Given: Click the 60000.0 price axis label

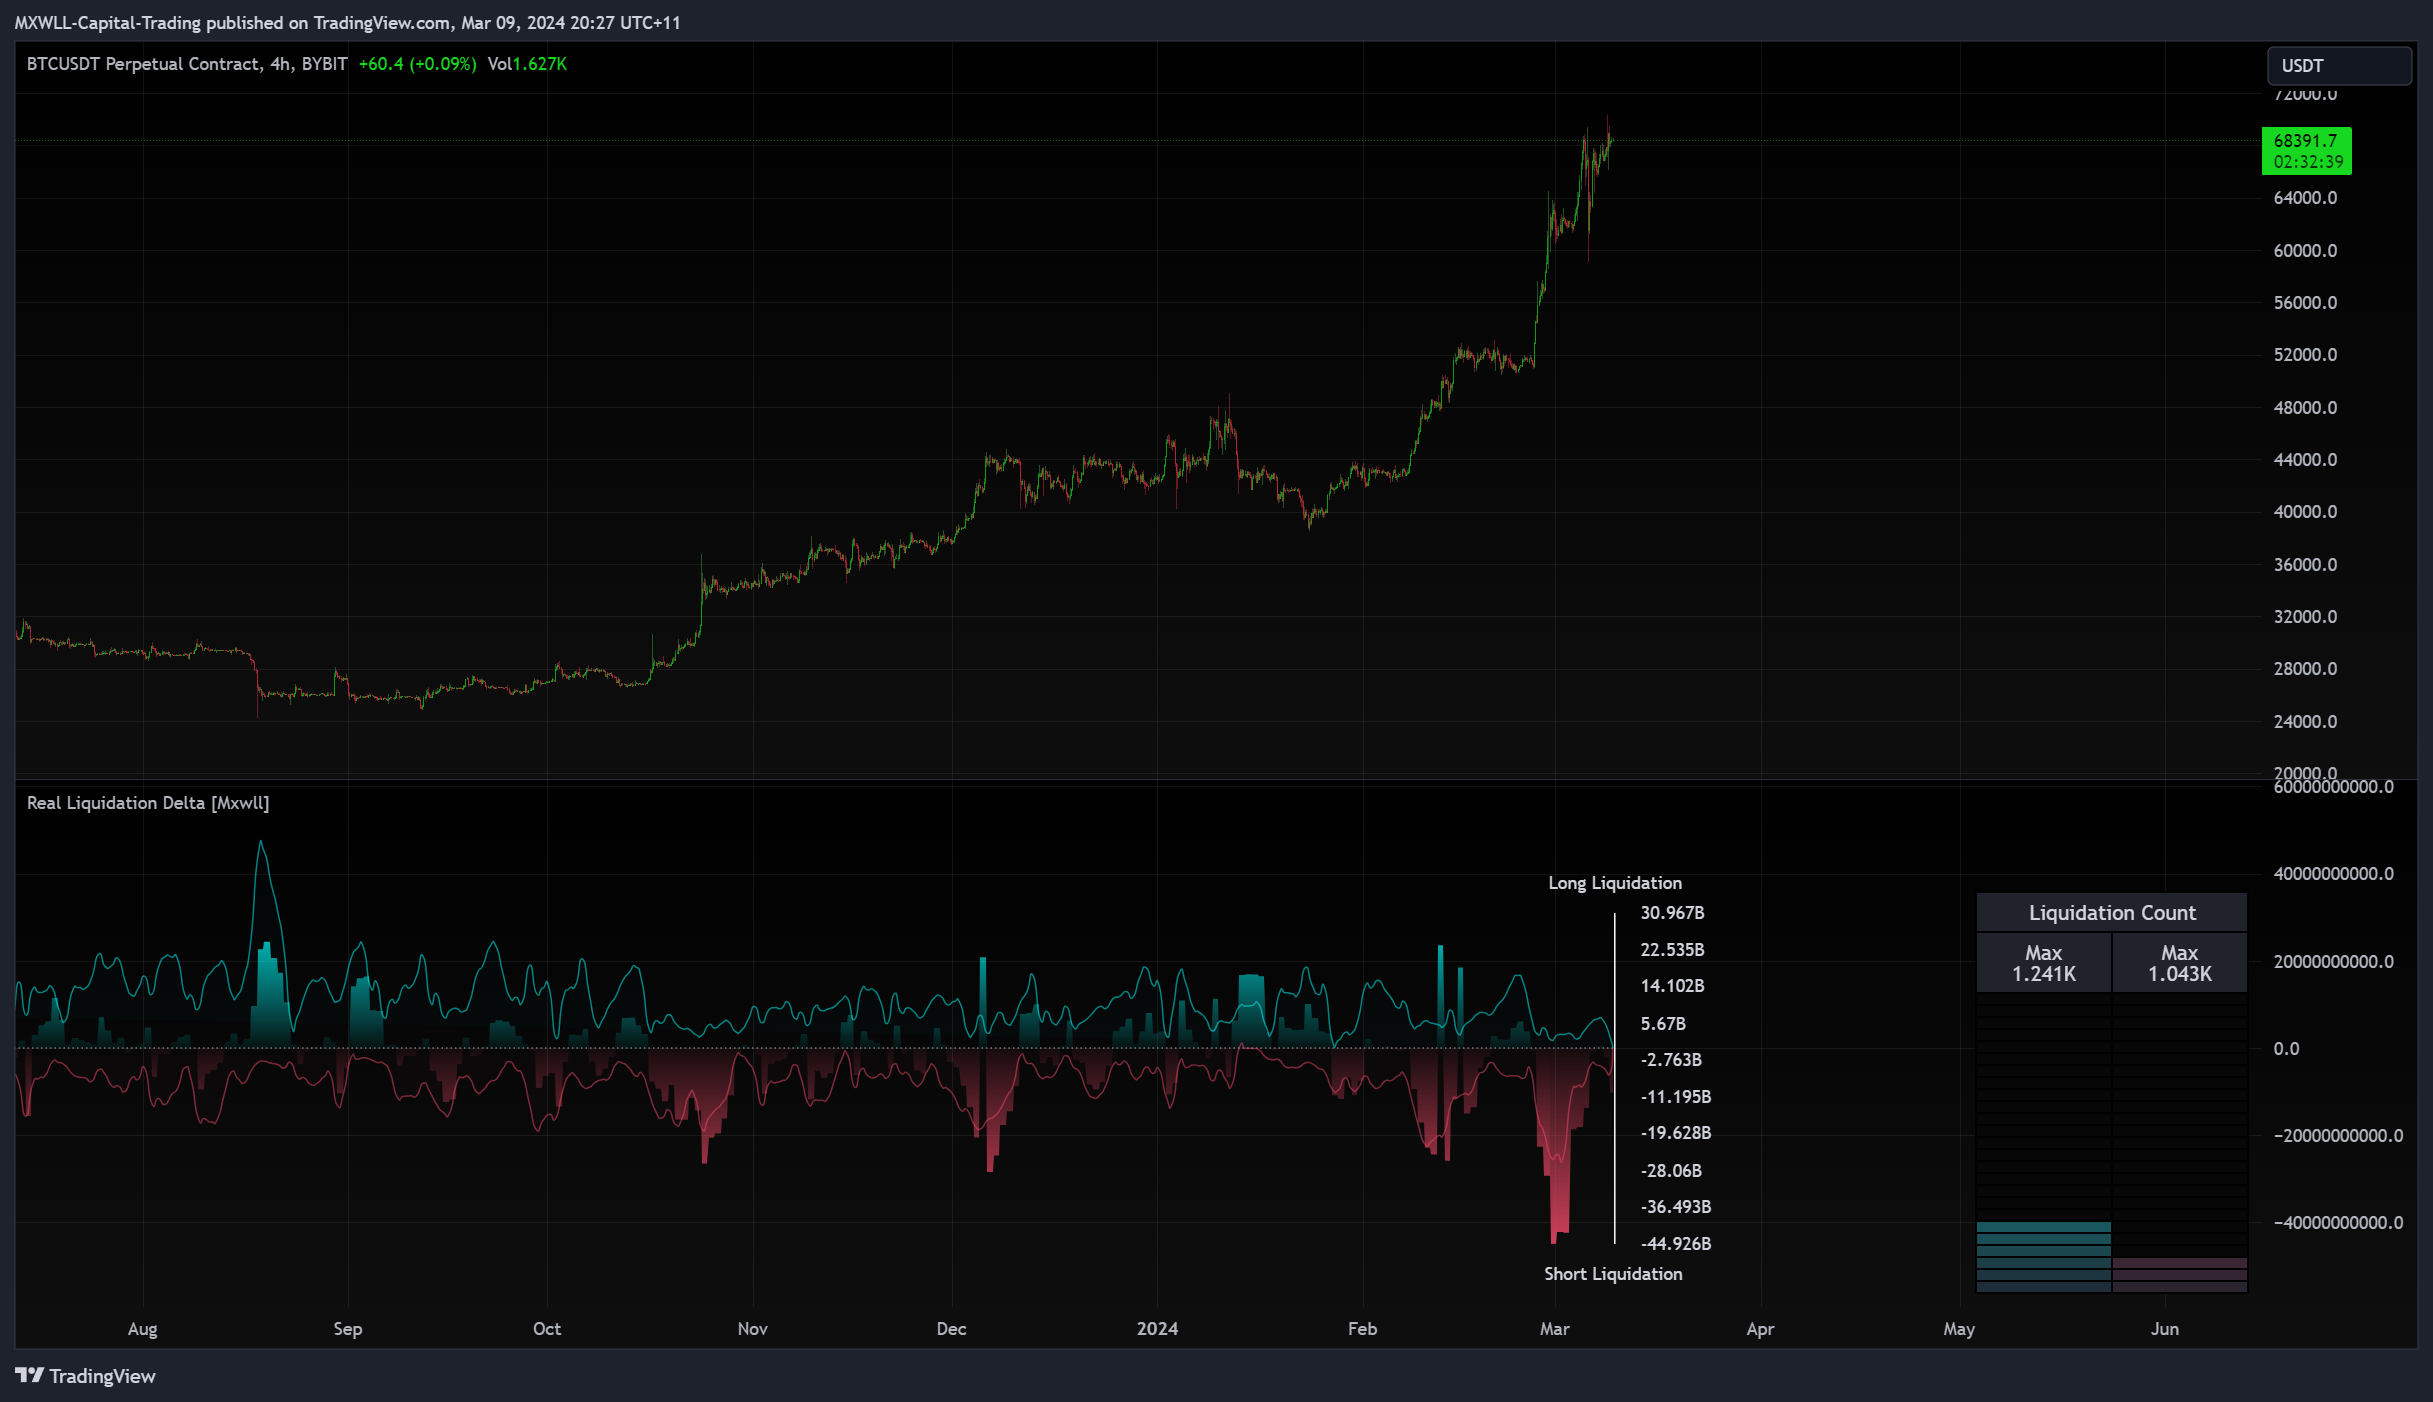Looking at the screenshot, I should coord(2305,251).
